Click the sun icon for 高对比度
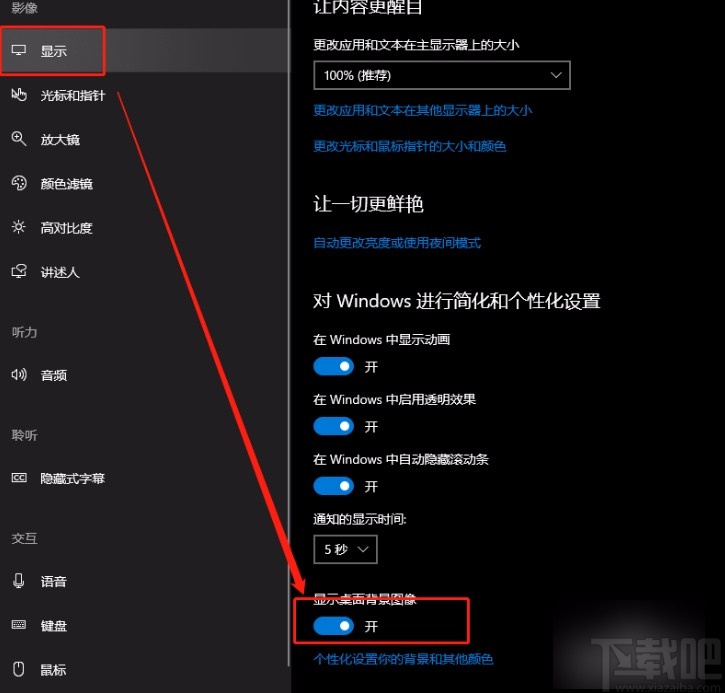 (x=18, y=227)
